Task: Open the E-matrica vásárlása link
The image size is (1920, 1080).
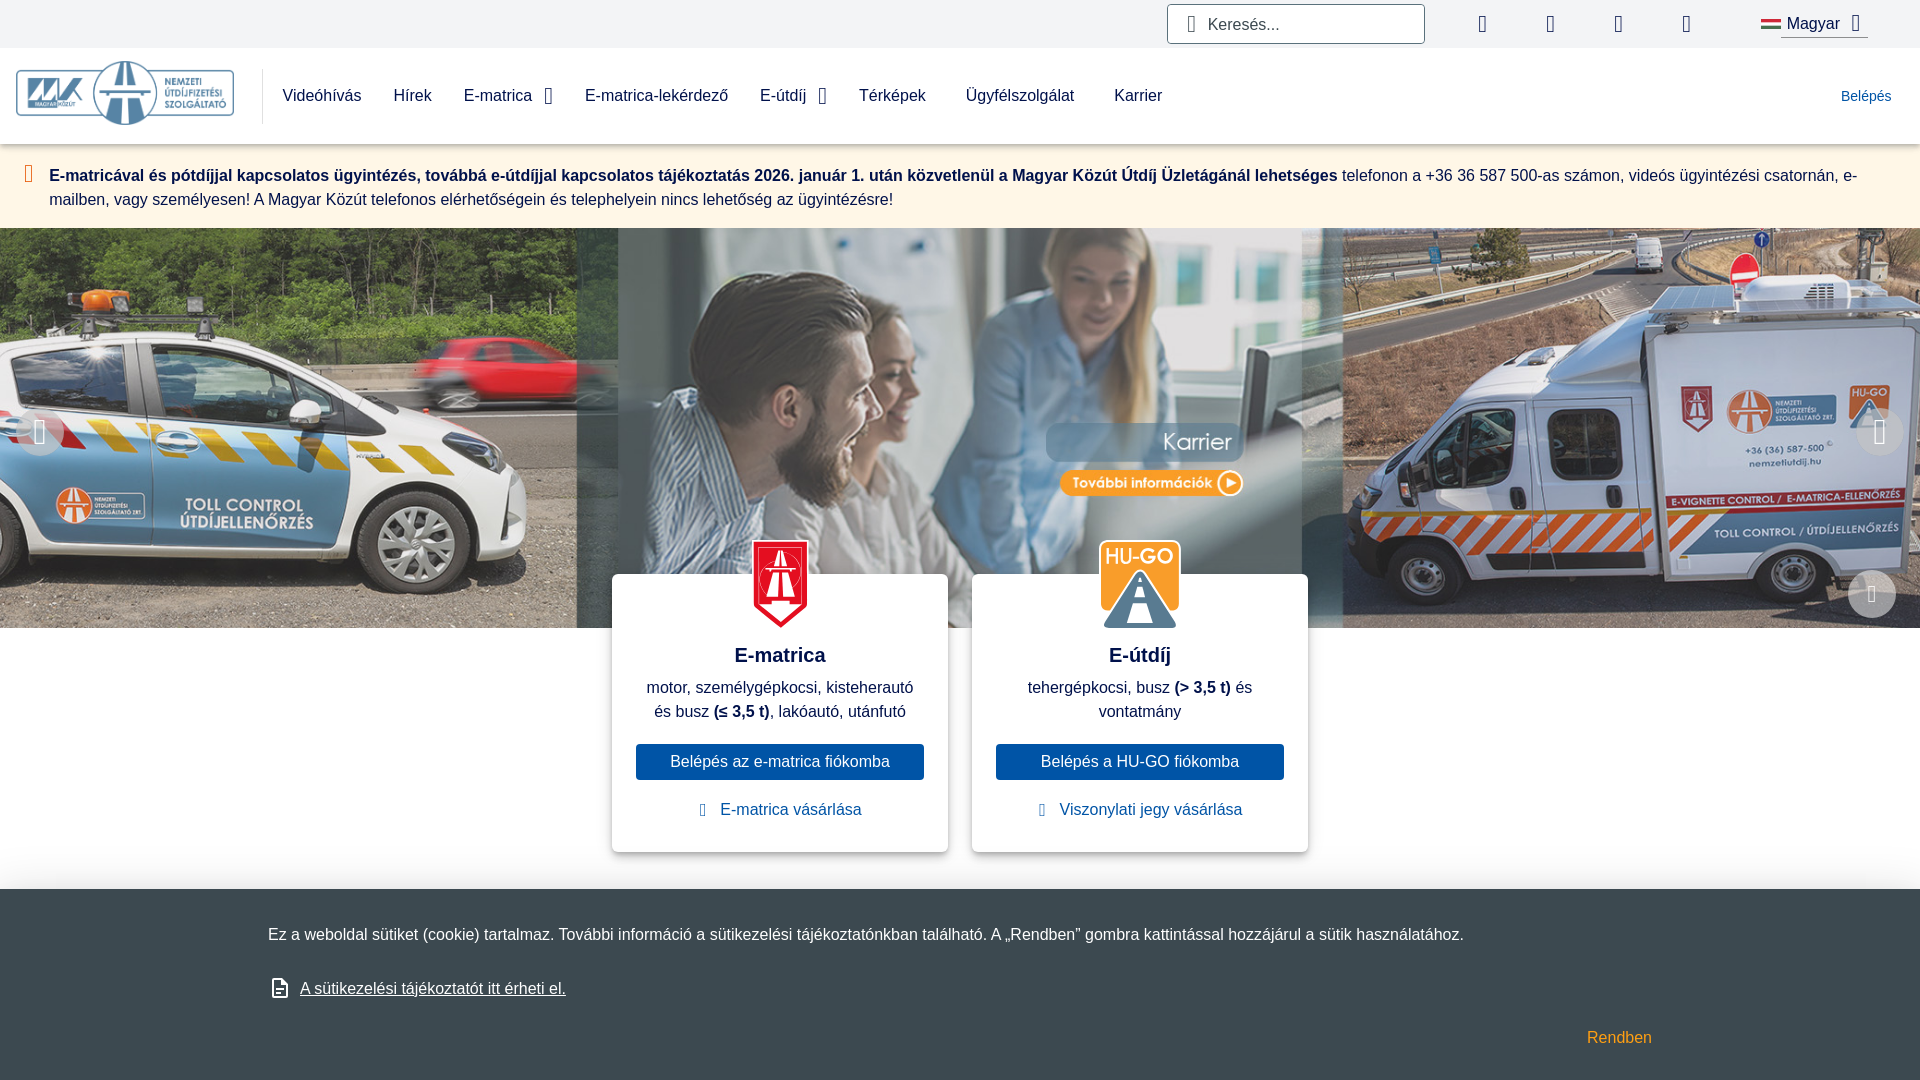Action: tap(790, 810)
